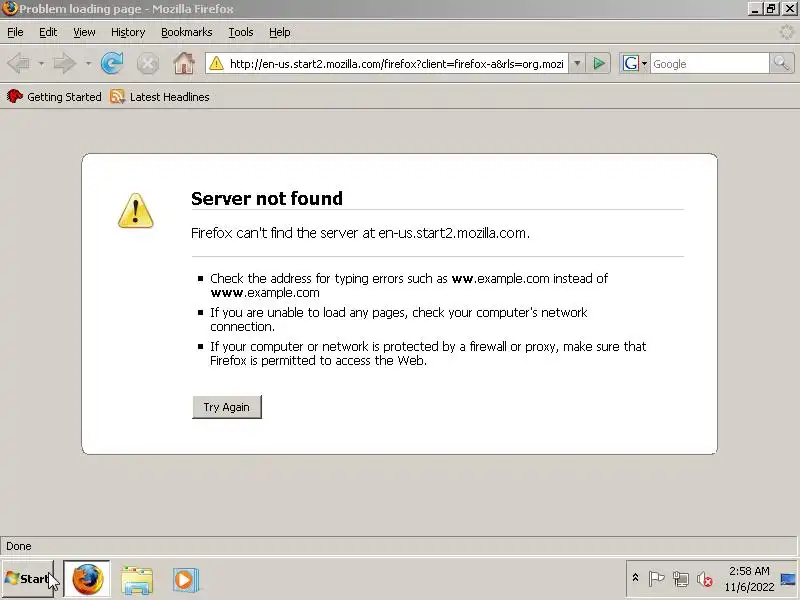Click the Stop loading icon
This screenshot has height=600, width=800.
[x=148, y=64]
